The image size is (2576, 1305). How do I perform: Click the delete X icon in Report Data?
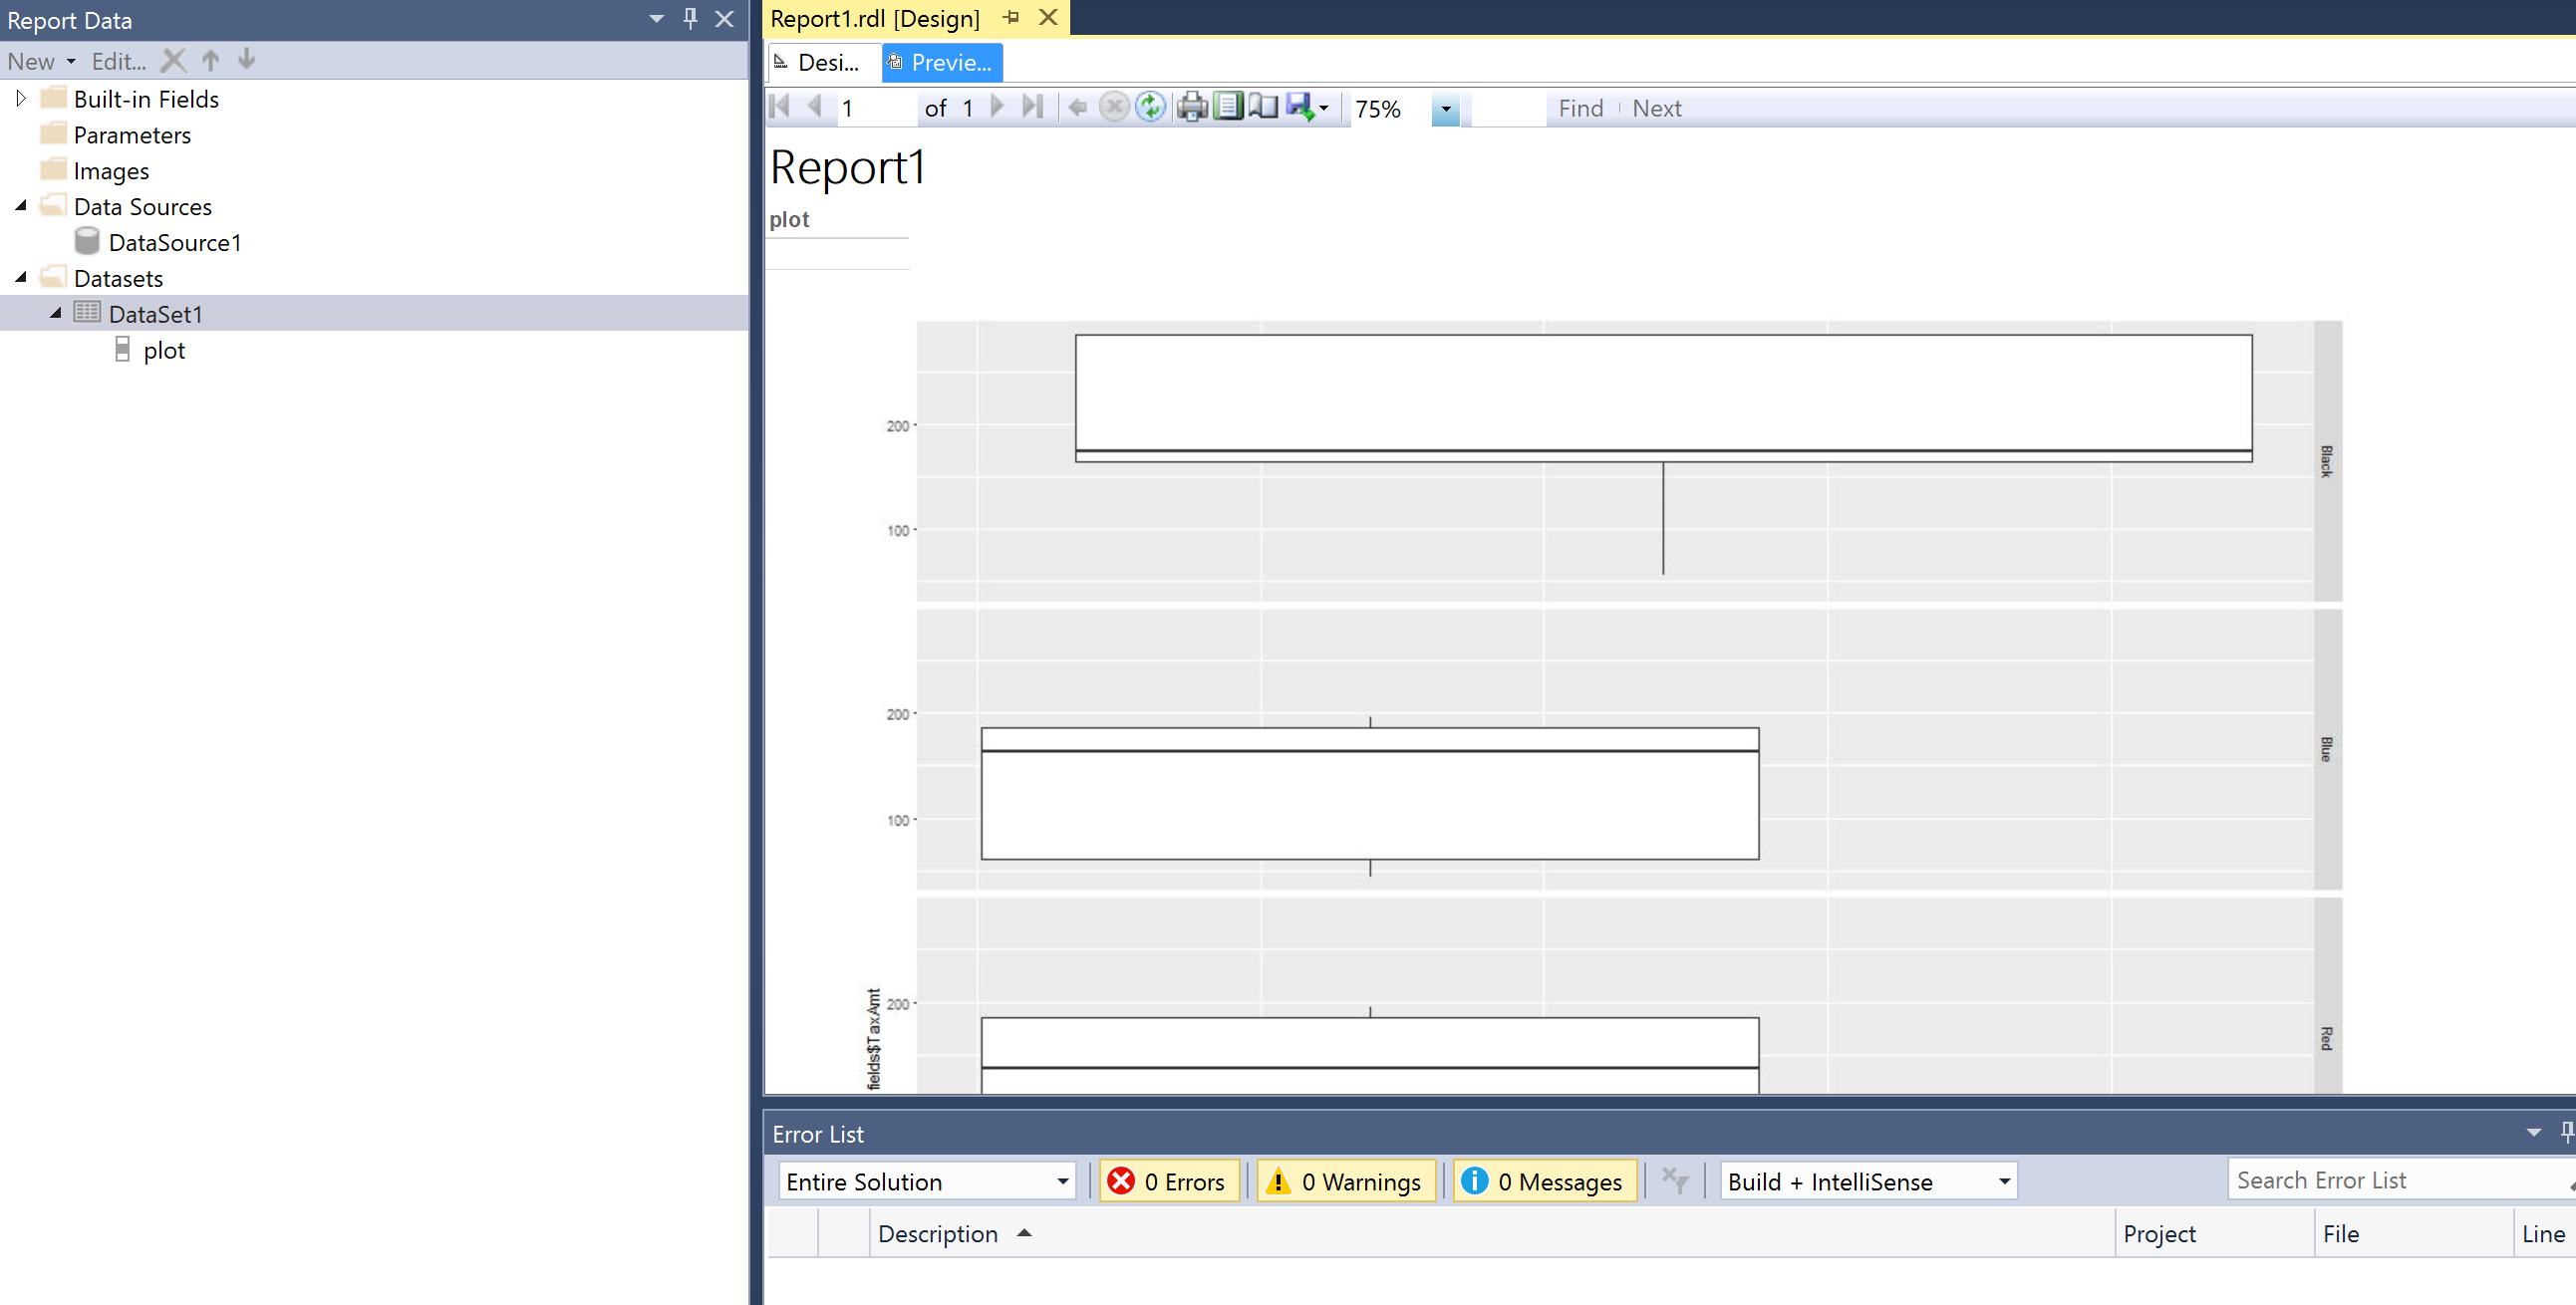coord(173,61)
